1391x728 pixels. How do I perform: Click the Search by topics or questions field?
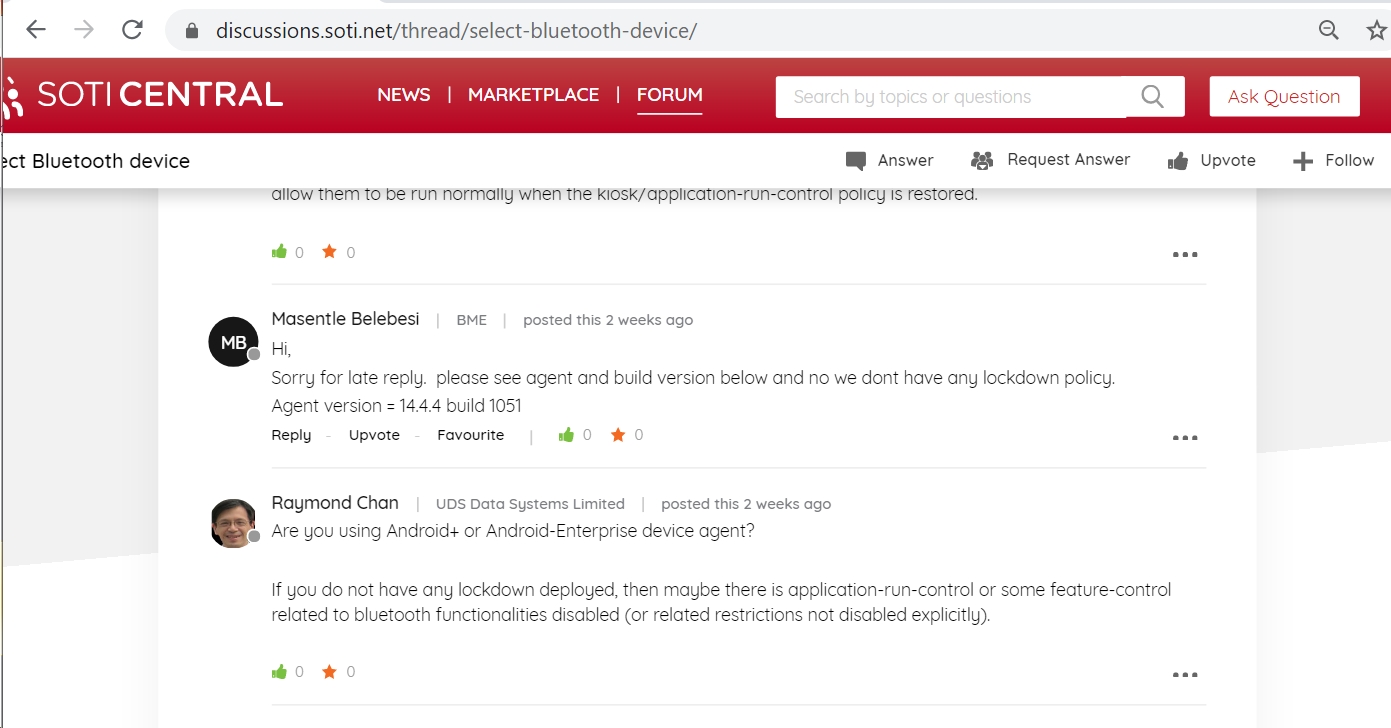pyautogui.click(x=950, y=97)
